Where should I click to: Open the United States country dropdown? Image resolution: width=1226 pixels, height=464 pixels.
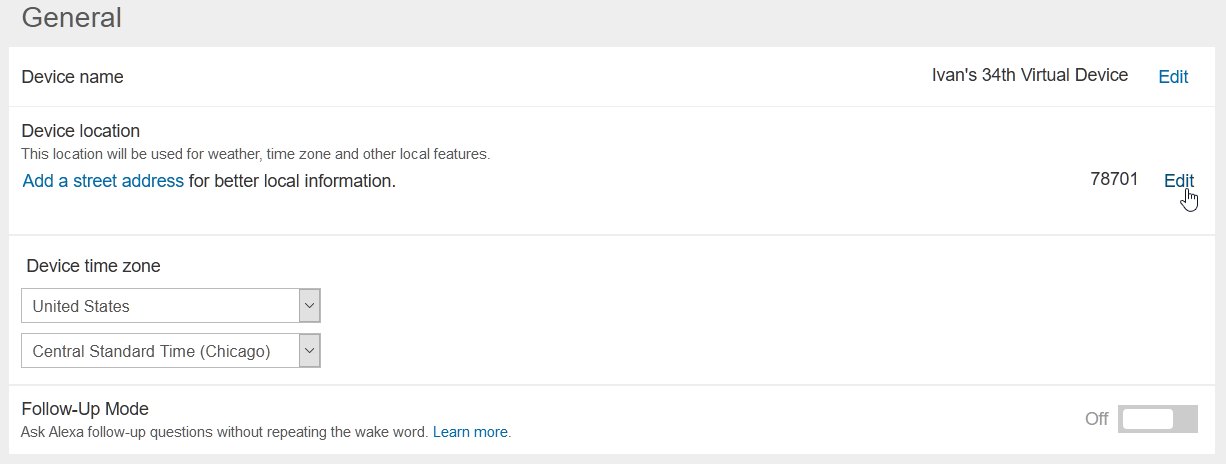(170, 306)
